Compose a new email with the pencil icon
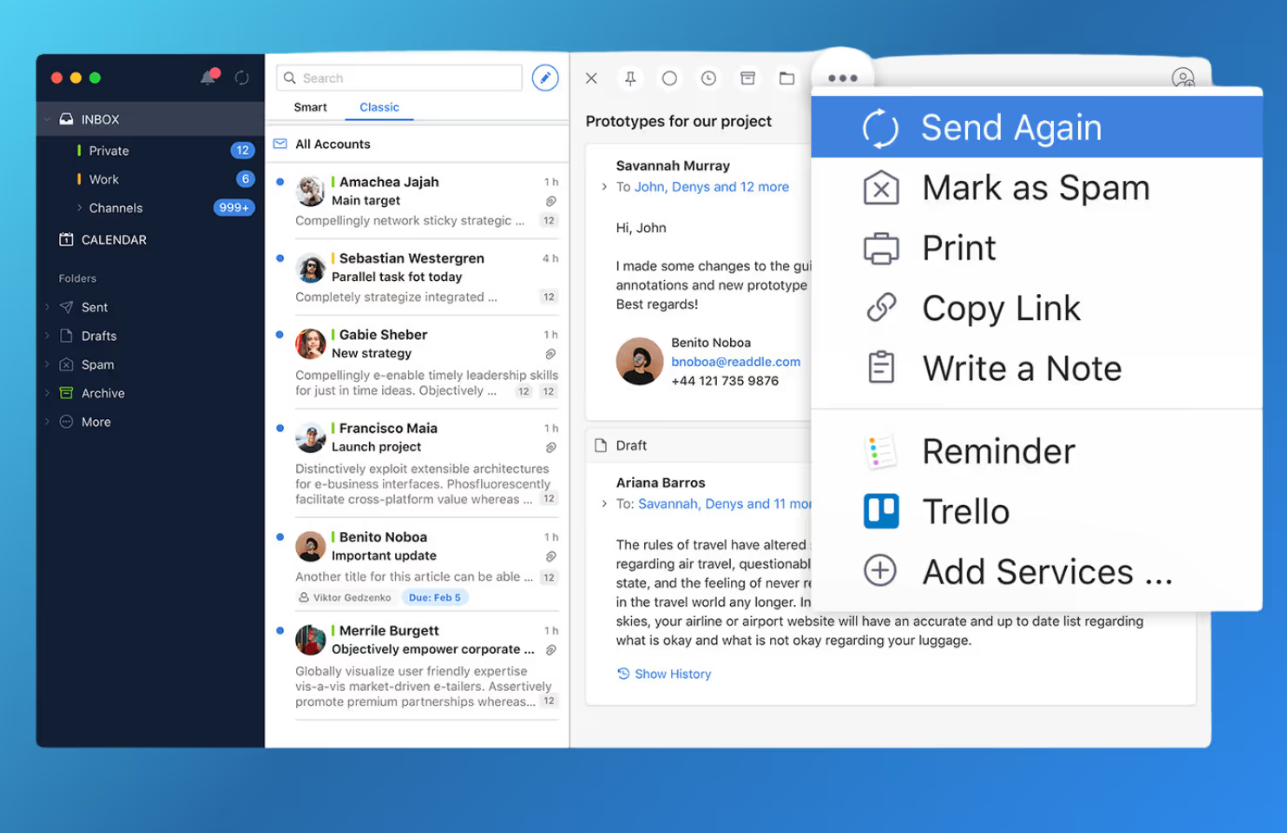Screen dimensions: 1287x833 coord(544,77)
